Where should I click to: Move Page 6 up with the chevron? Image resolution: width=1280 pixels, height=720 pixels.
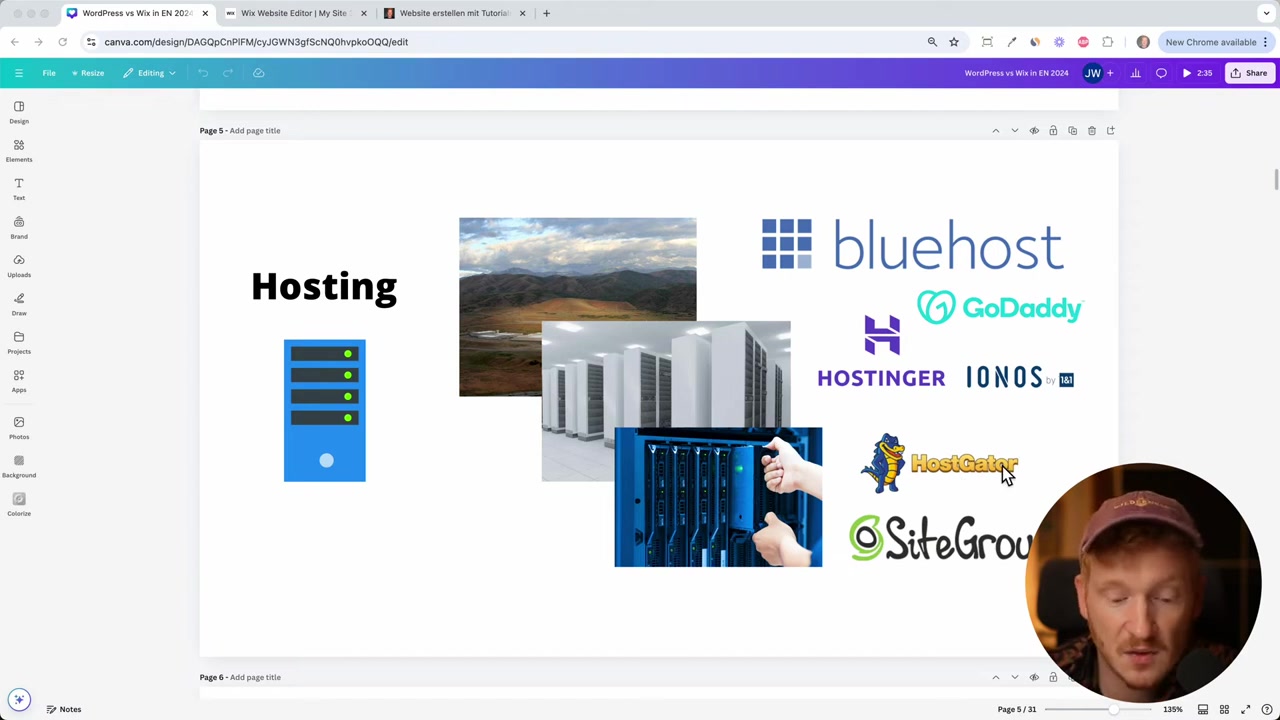pyautogui.click(x=995, y=678)
